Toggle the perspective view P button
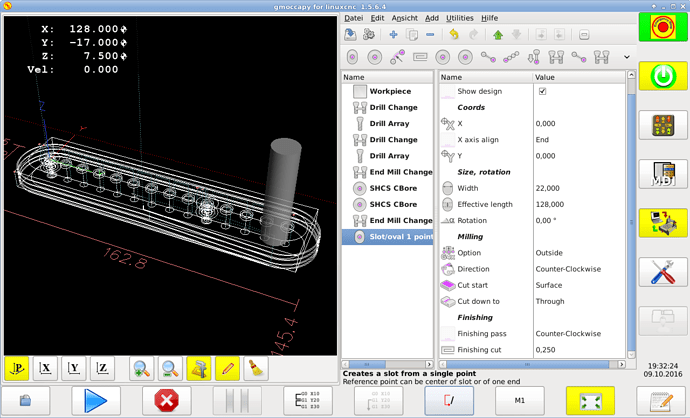Image resolution: width=690 pixels, height=418 pixels. tap(17, 369)
